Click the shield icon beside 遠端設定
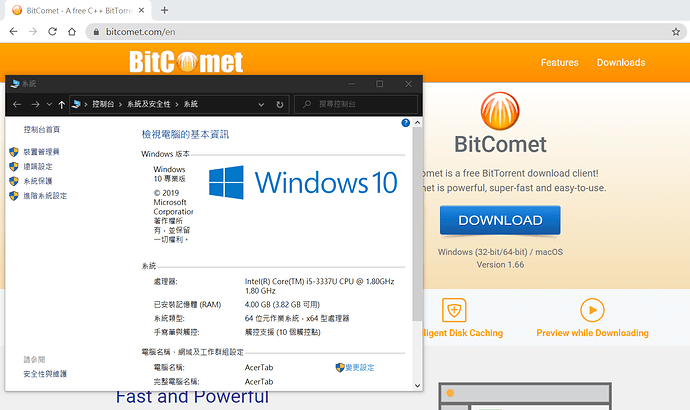The image size is (690, 410). (14, 166)
